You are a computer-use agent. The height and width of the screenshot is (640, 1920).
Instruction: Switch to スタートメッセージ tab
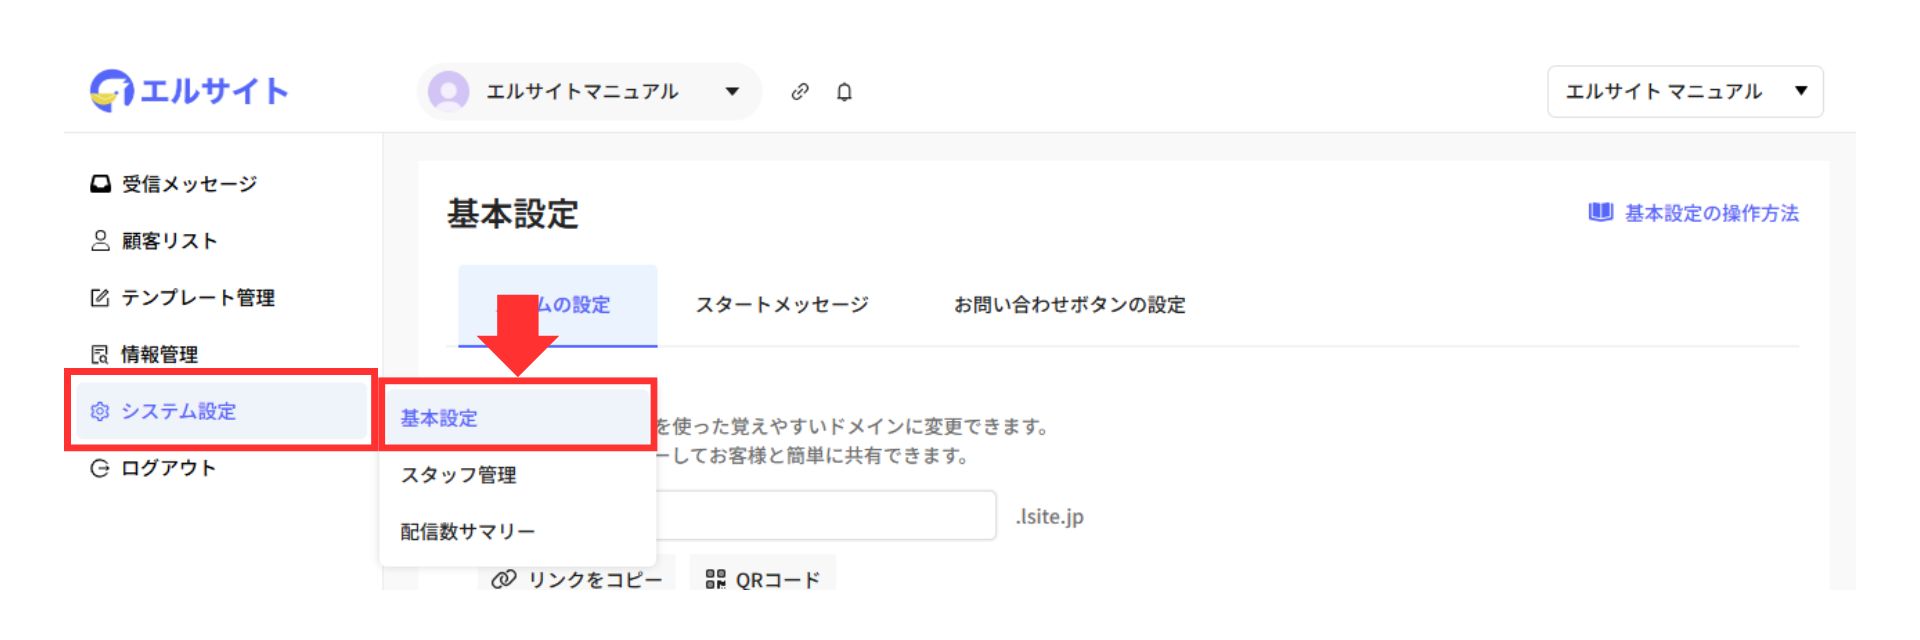(x=782, y=305)
